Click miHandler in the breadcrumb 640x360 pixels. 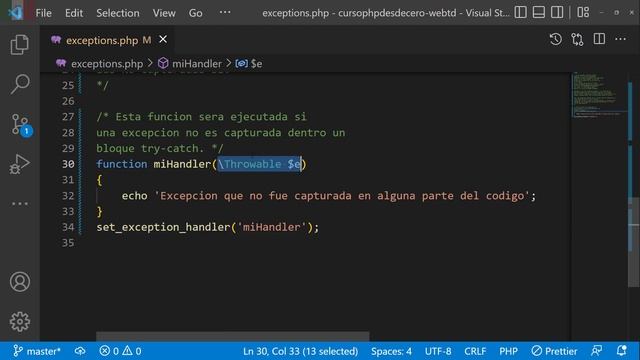click(x=197, y=64)
